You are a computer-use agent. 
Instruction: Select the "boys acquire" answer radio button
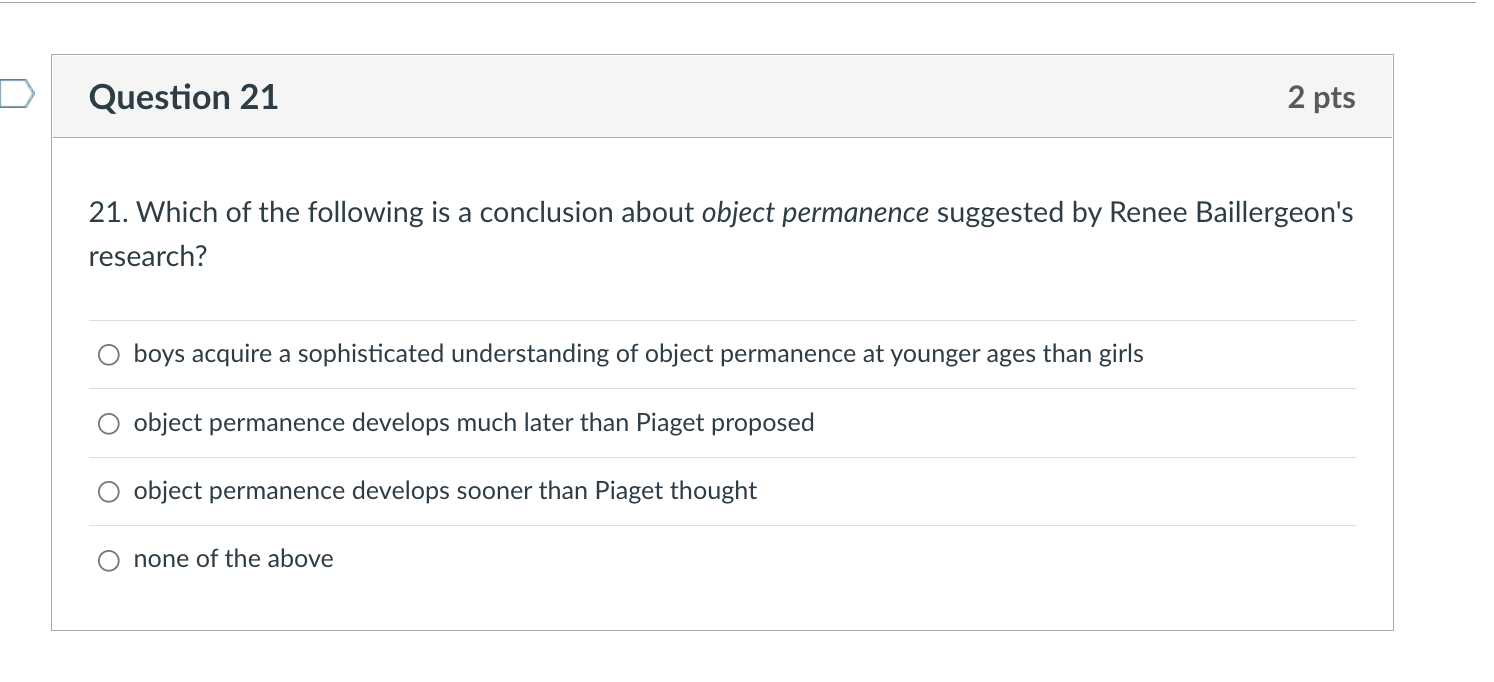point(109,355)
